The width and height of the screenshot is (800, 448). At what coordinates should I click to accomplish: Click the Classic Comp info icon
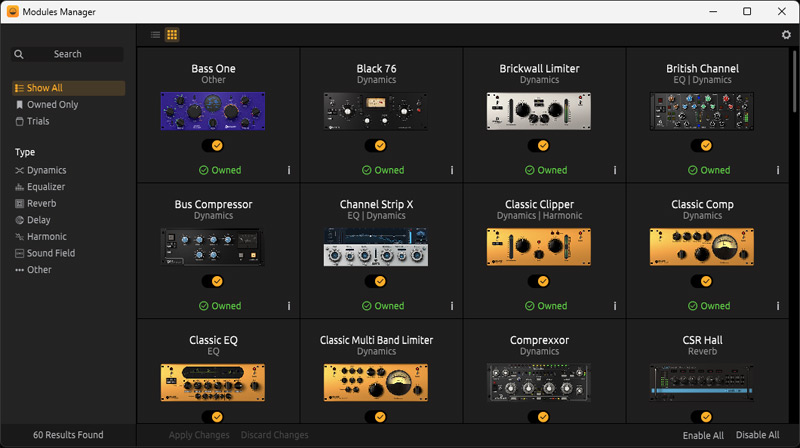tap(778, 306)
